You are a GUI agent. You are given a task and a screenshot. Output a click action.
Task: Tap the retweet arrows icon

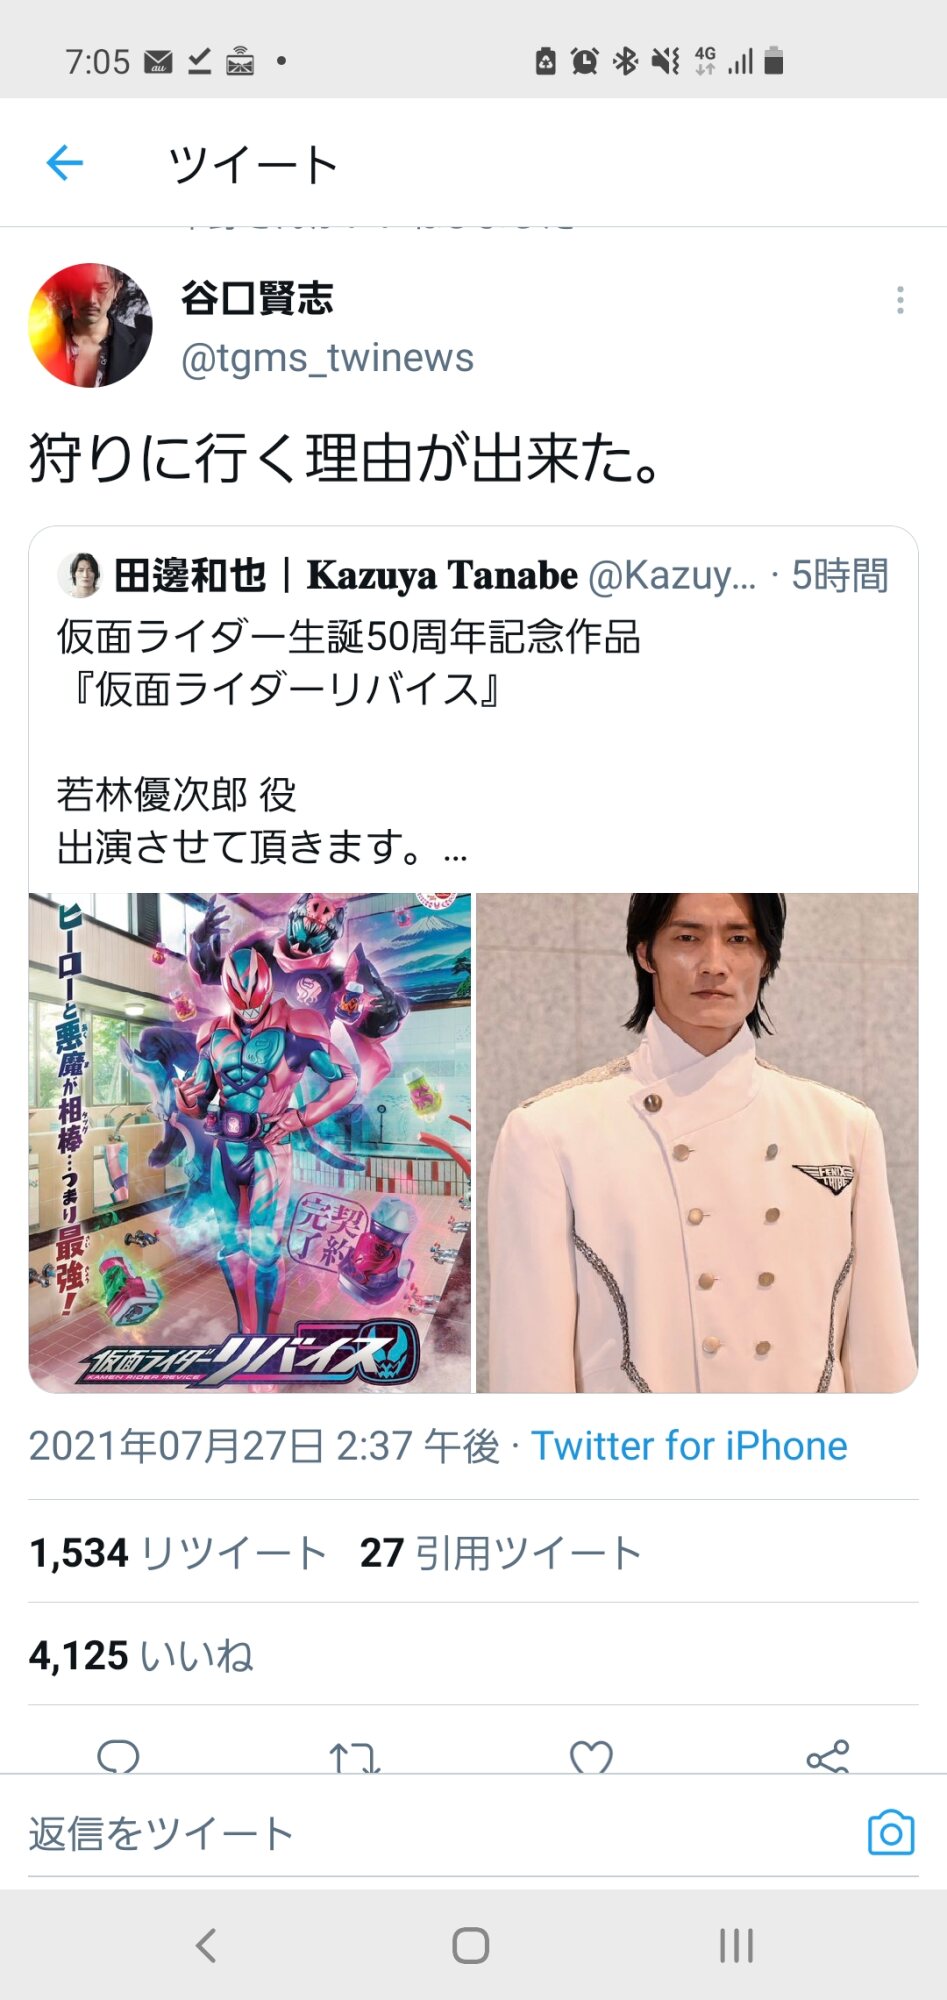[354, 1757]
